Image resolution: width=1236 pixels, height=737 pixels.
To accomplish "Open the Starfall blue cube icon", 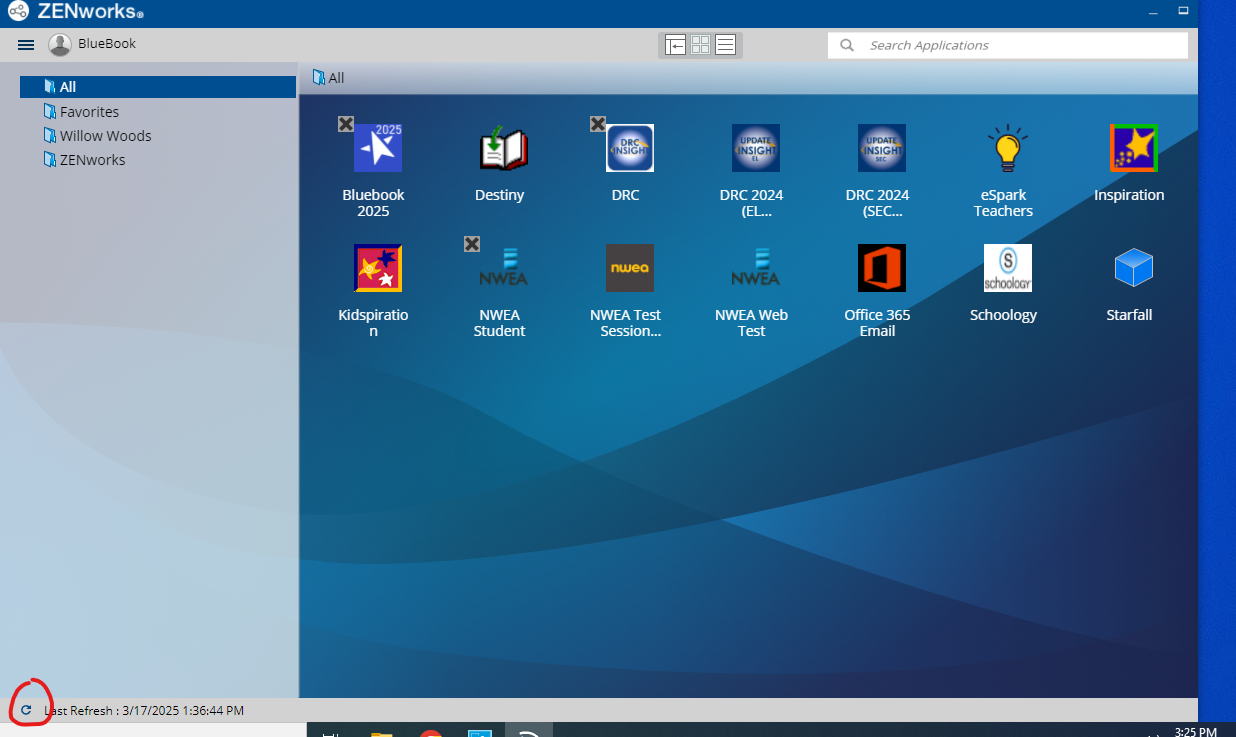I will [x=1133, y=269].
